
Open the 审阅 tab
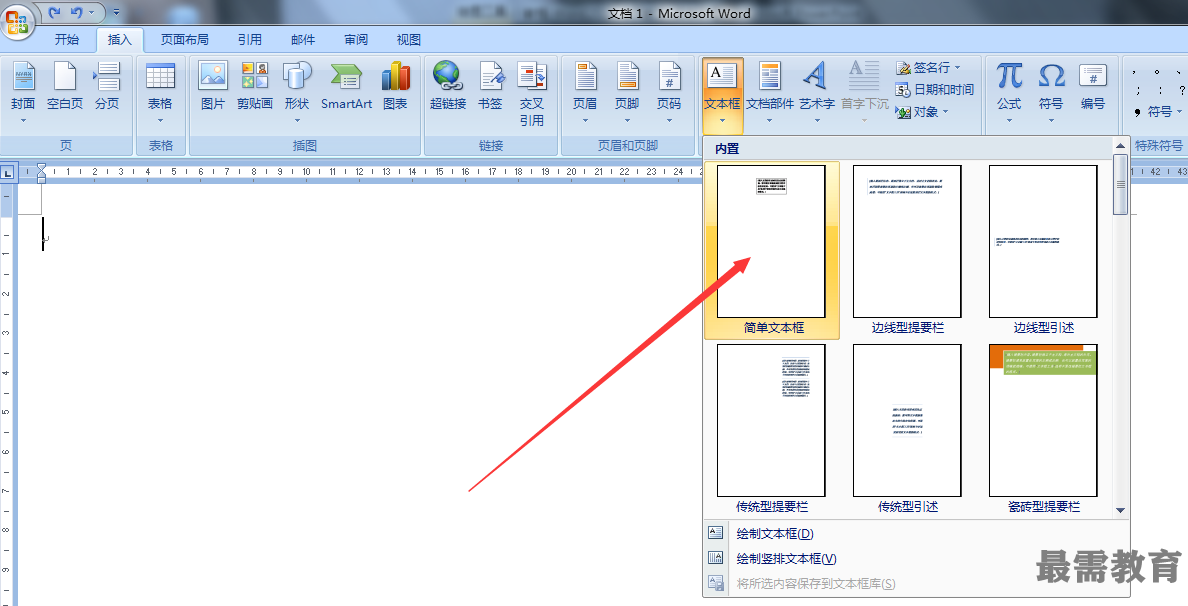coord(355,39)
